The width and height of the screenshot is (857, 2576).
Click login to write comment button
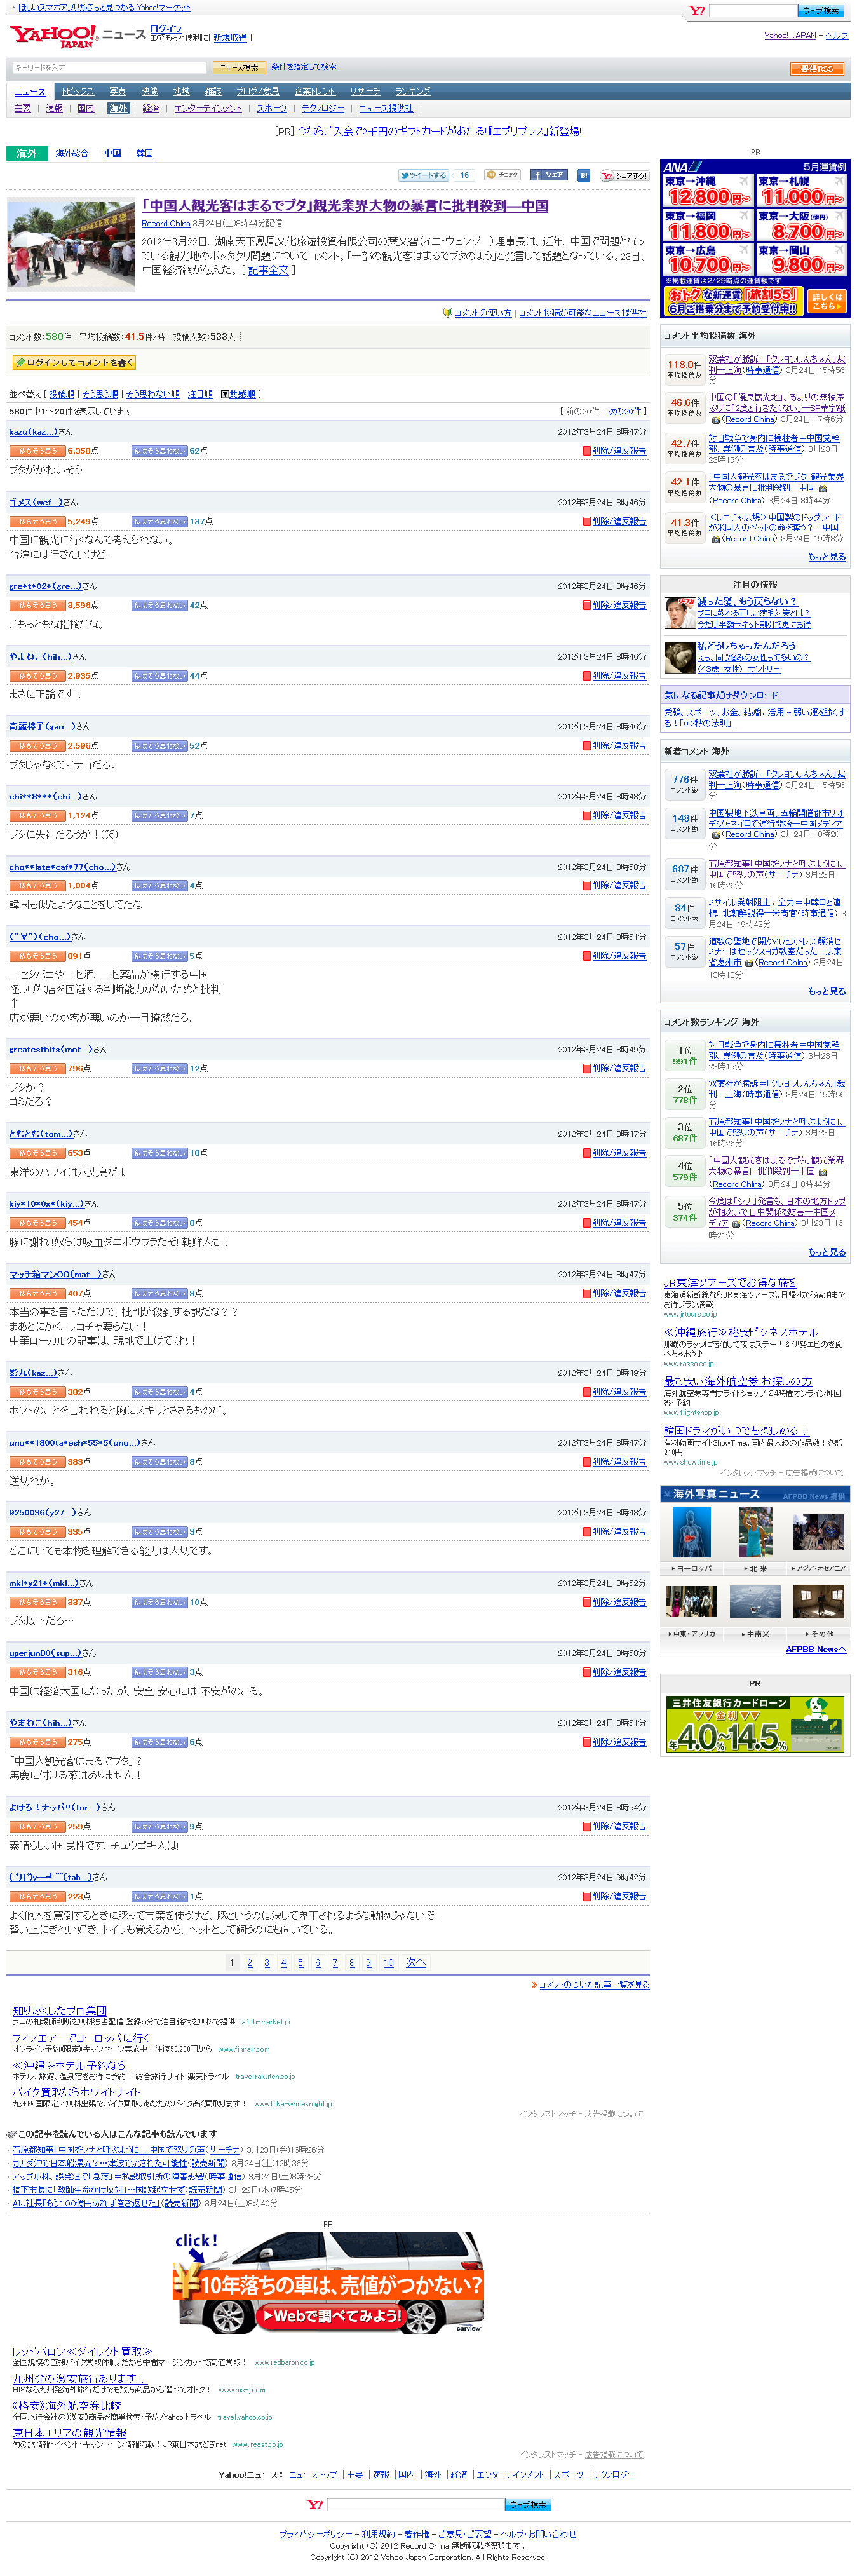point(73,363)
